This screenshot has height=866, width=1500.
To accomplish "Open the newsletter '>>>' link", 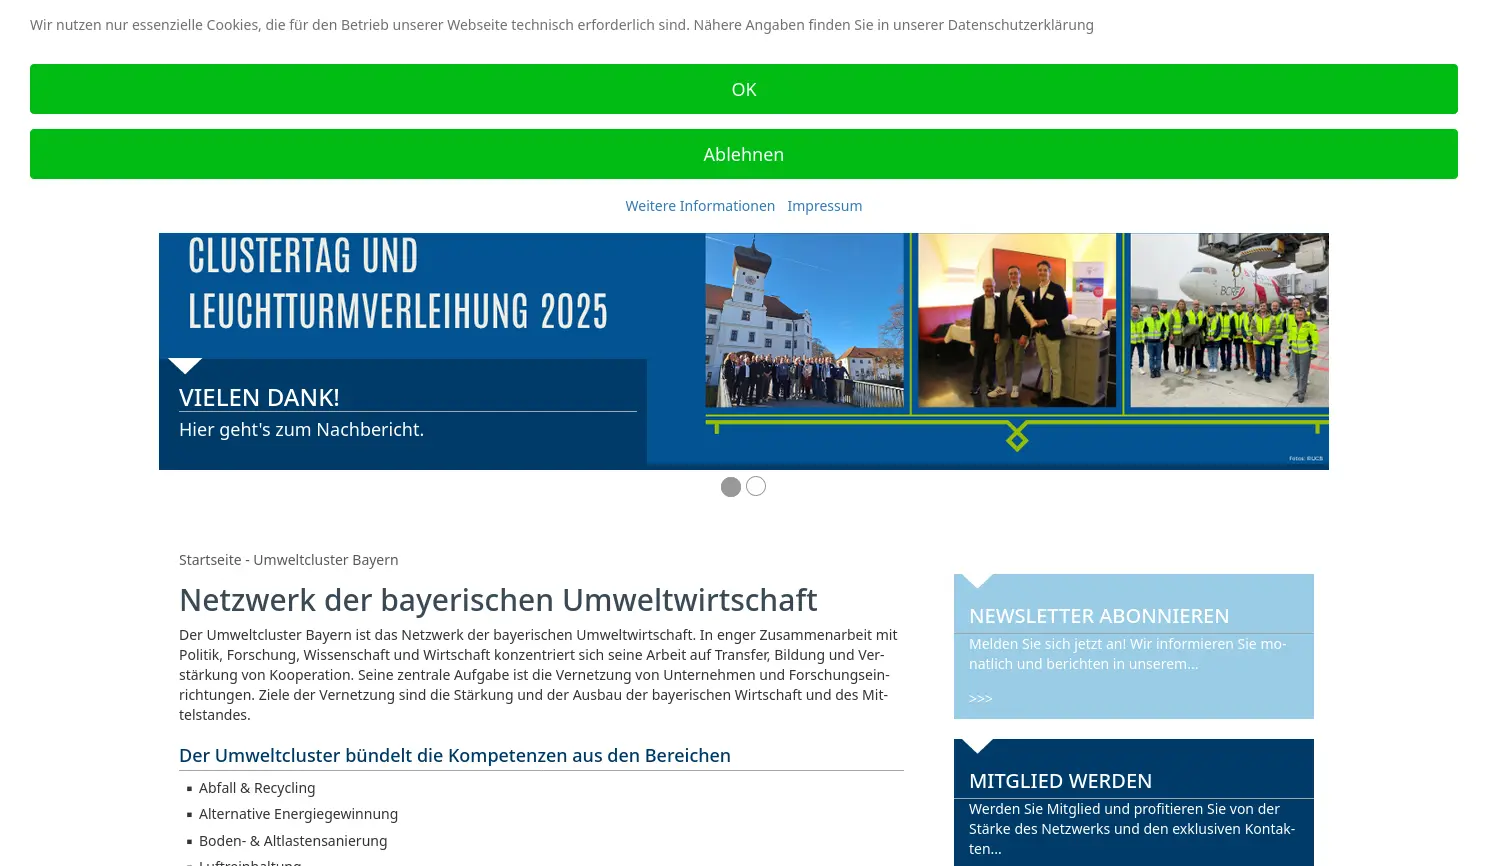I will [x=980, y=698].
